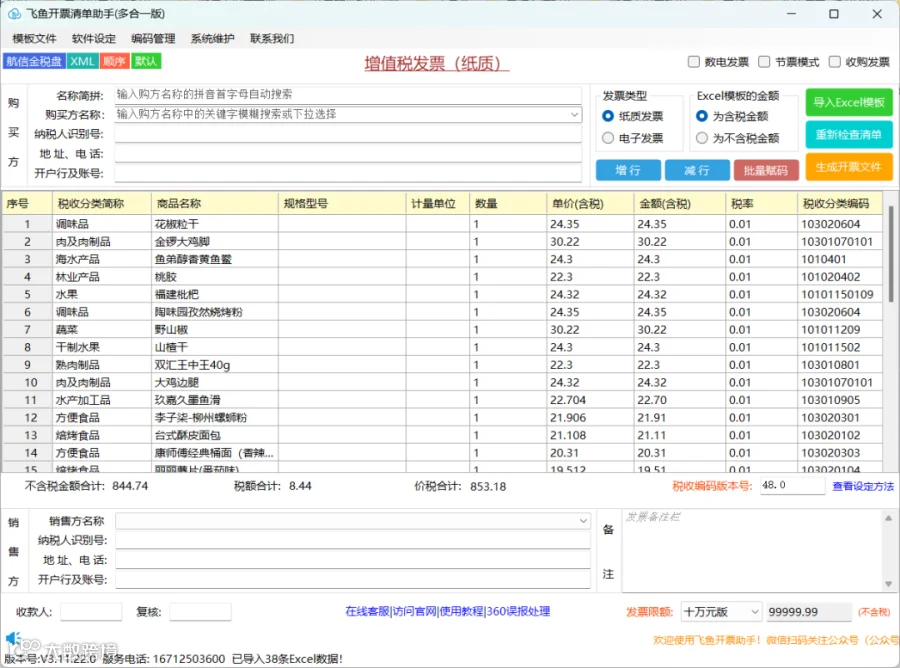Click the green 默认 toolbar tag

(146, 61)
